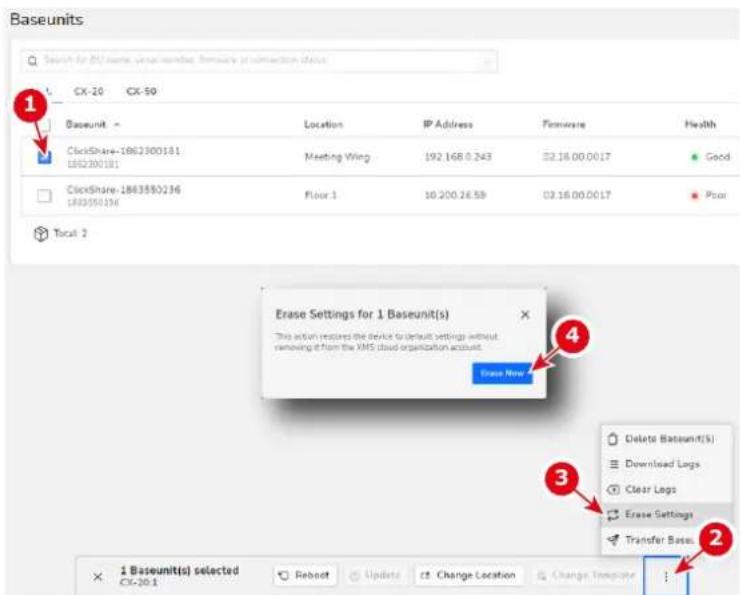Click the IP Address column header
Viewport: 740px width, 595px height.
tap(448, 125)
